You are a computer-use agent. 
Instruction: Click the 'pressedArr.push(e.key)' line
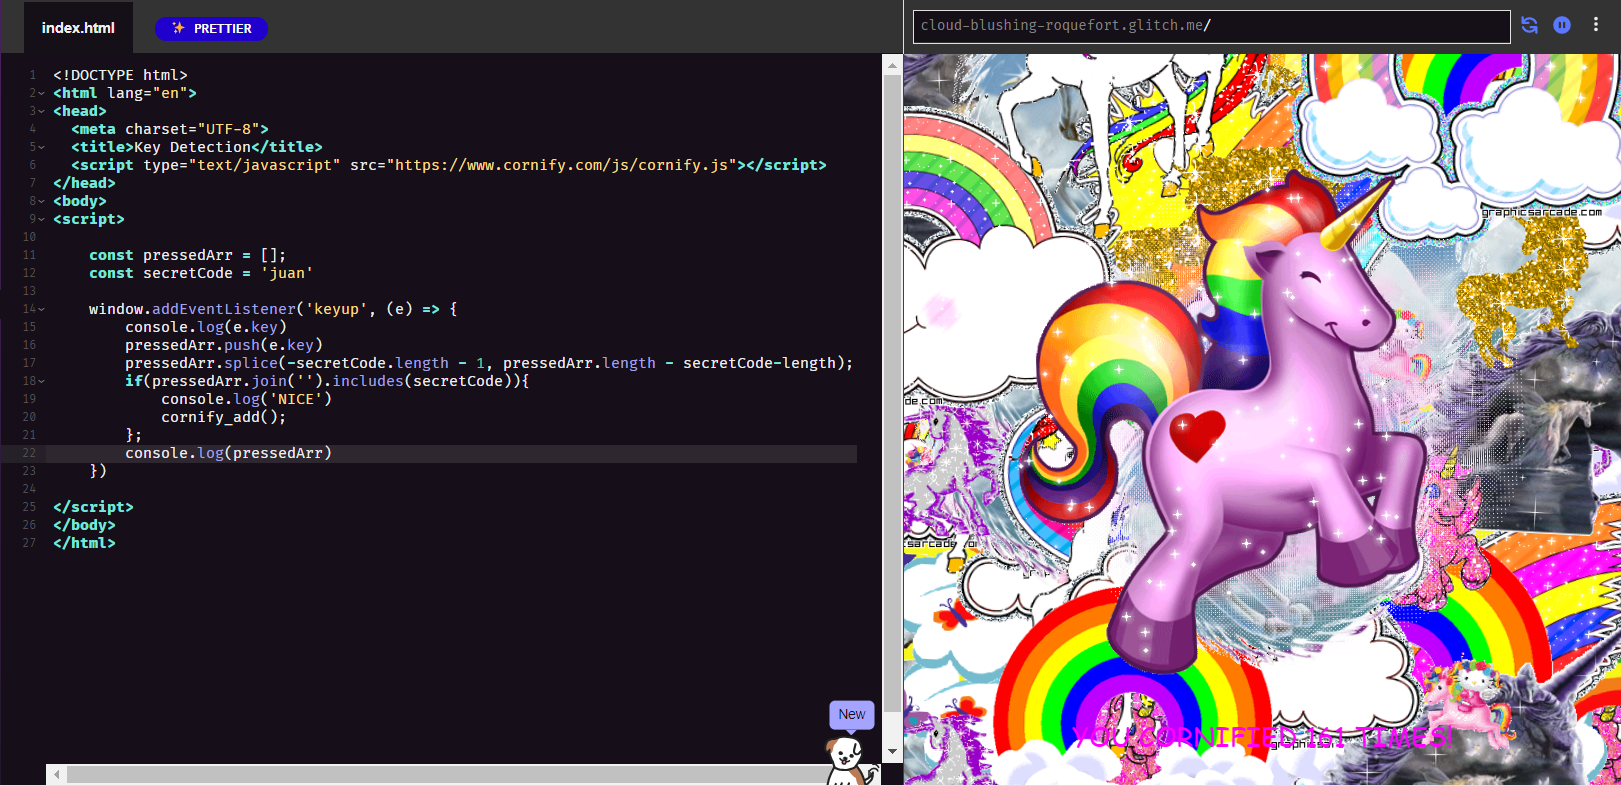pyautogui.click(x=224, y=345)
